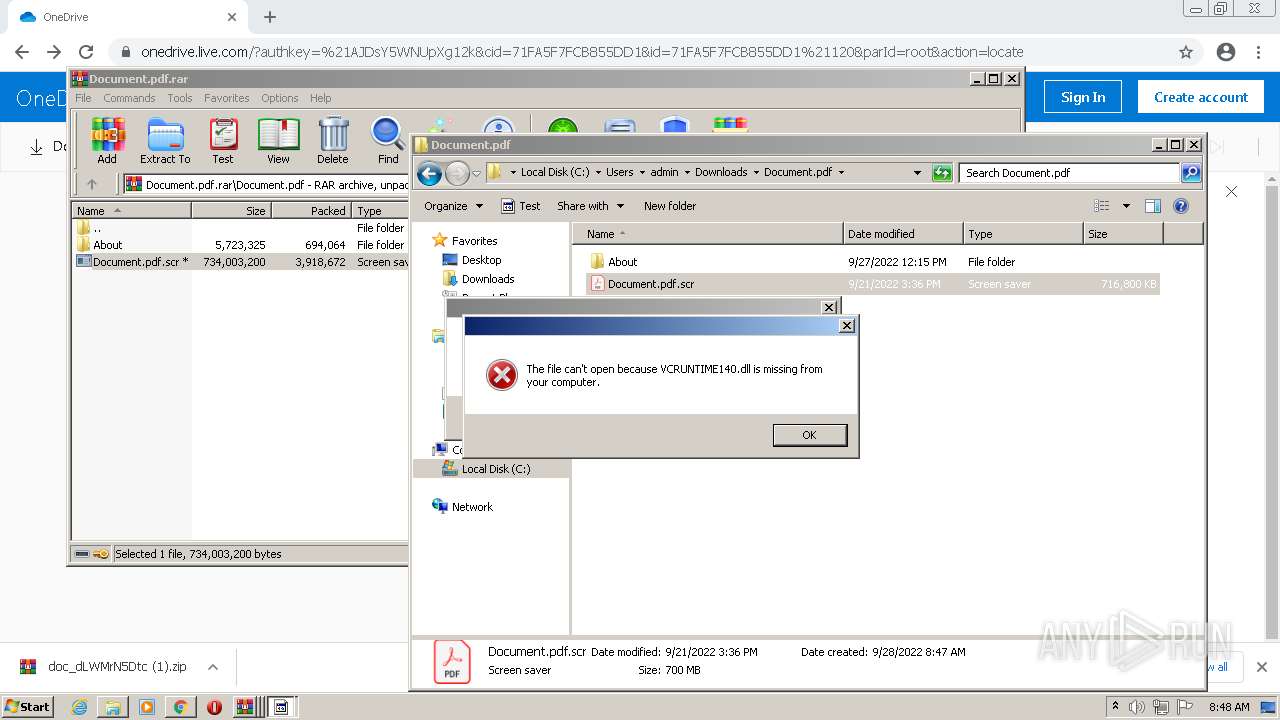Click Explorer's Forward button
The height and width of the screenshot is (720, 1280).
click(x=457, y=173)
